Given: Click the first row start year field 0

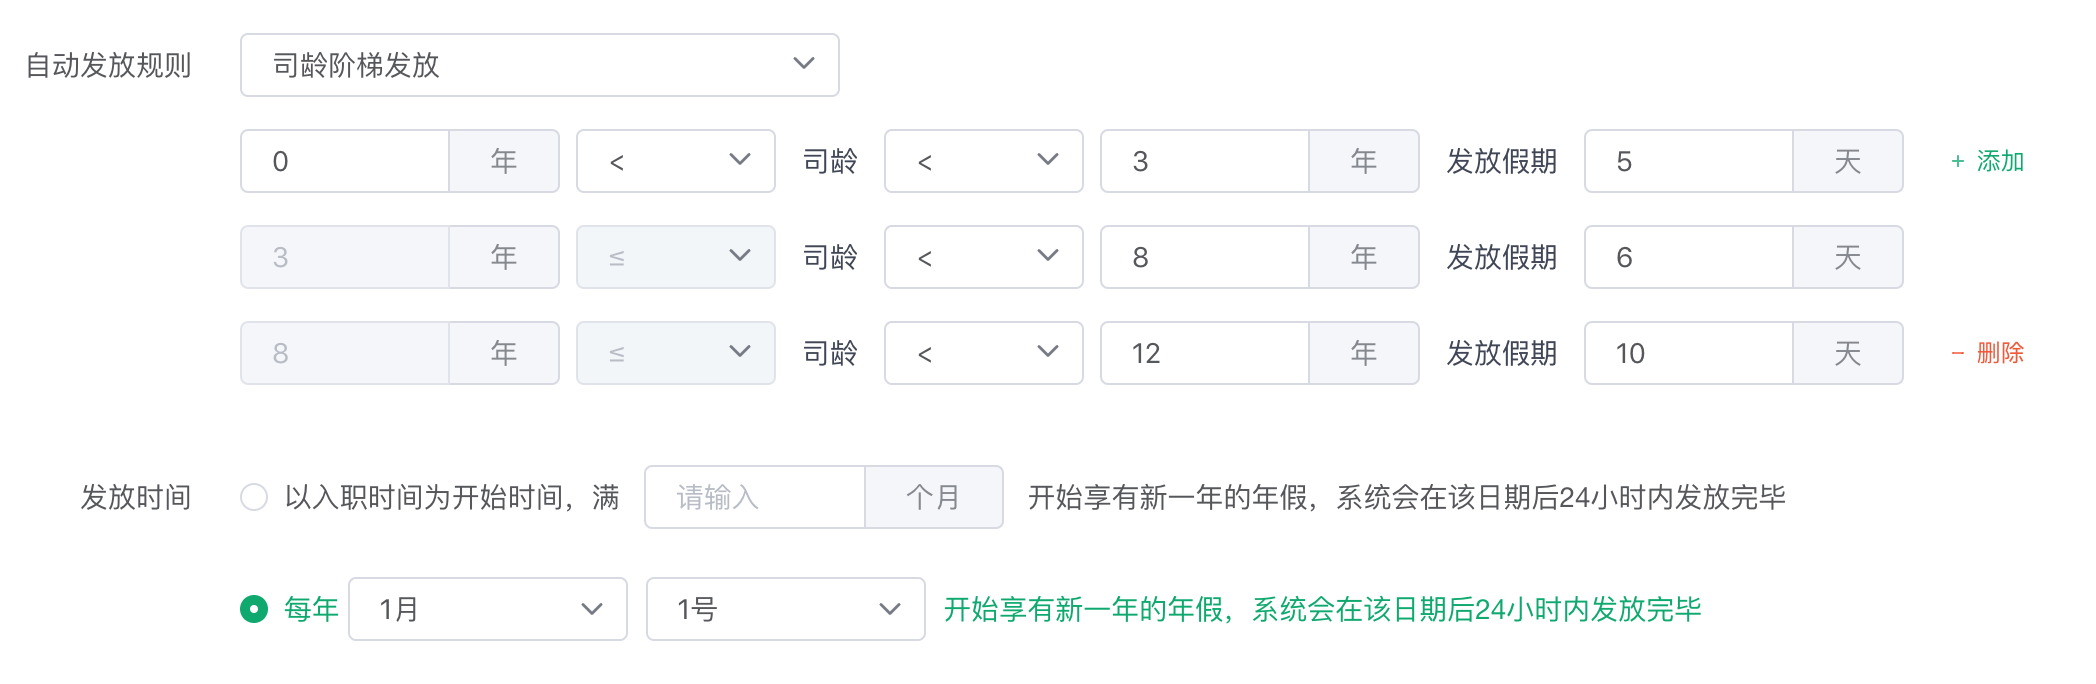Looking at the screenshot, I should coord(345,161).
